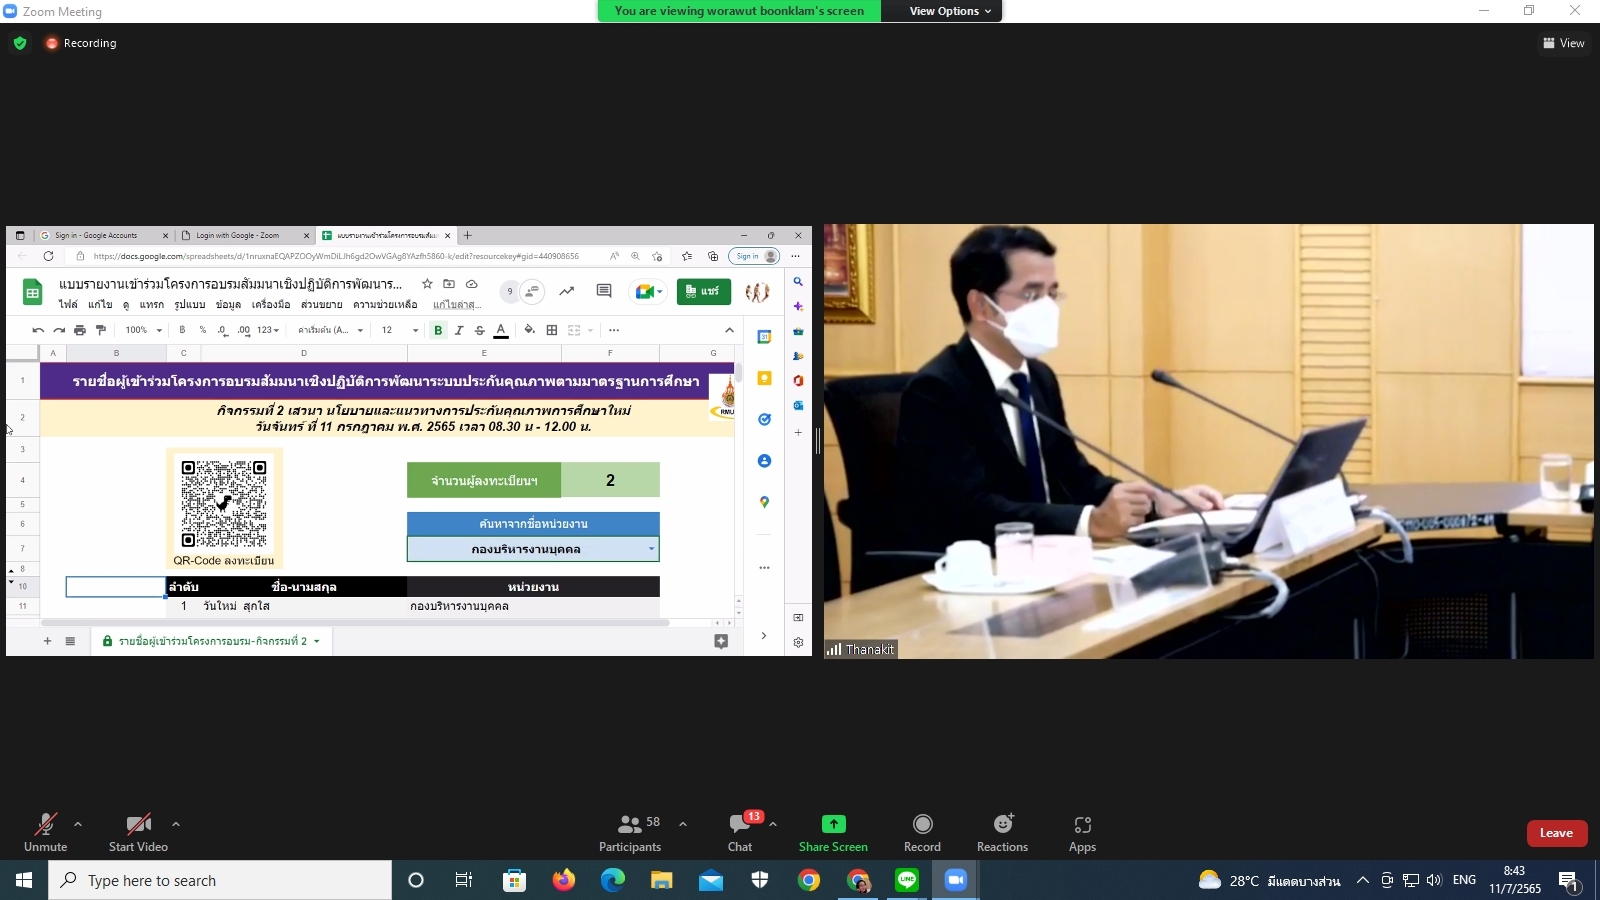Click the redo arrow in Sheets toolbar
This screenshot has width=1600, height=900.
pos(59,330)
